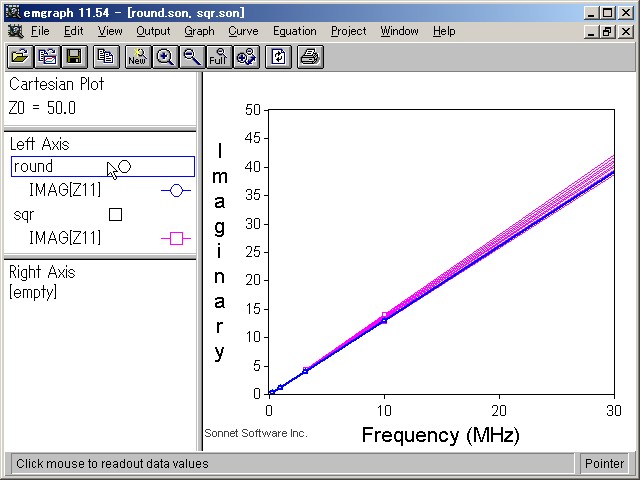Screen dimensions: 640x480
Task: Click the Zoom Out magnifier icon
Action: pos(191,57)
